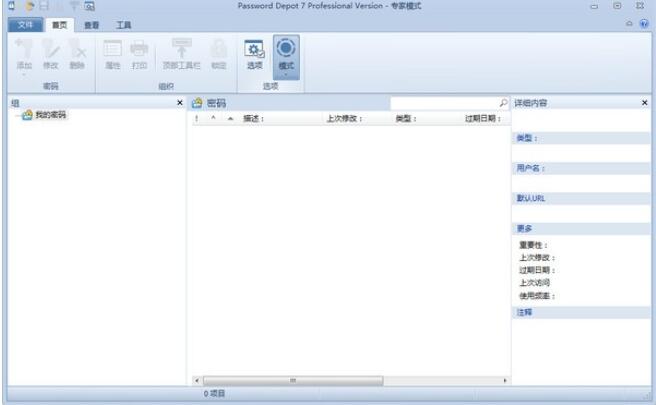The image size is (656, 405).
Task: Click the horizontal scrollbar left arrow
Action: (197, 381)
